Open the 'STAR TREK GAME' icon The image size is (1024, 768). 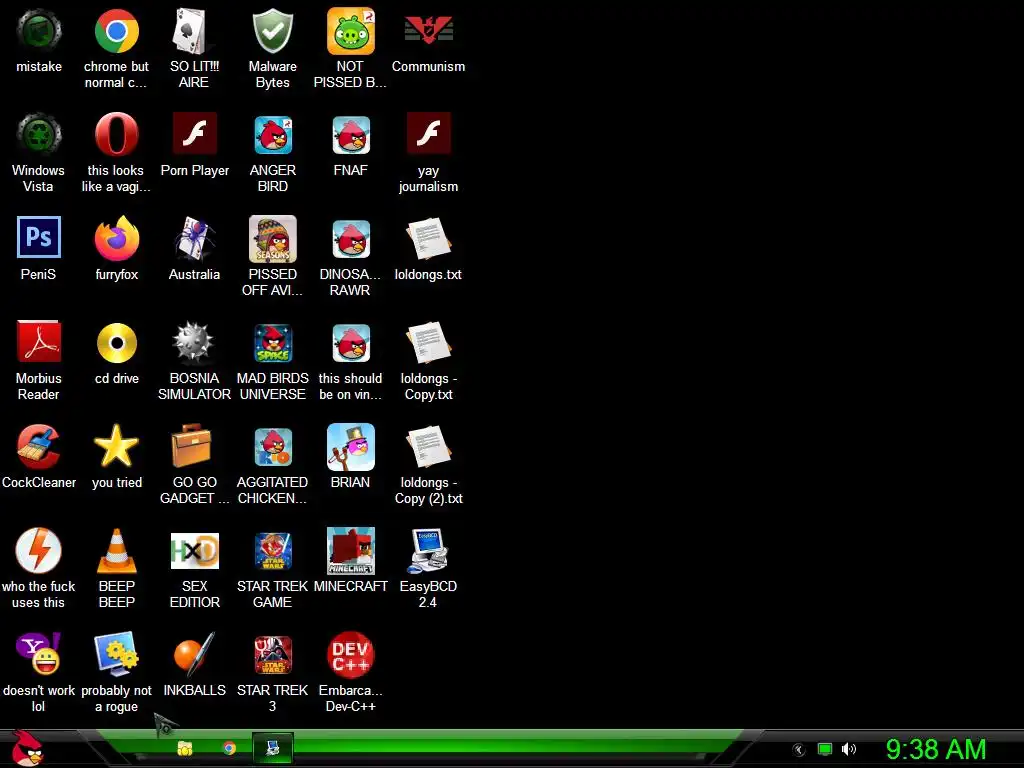click(x=272, y=551)
